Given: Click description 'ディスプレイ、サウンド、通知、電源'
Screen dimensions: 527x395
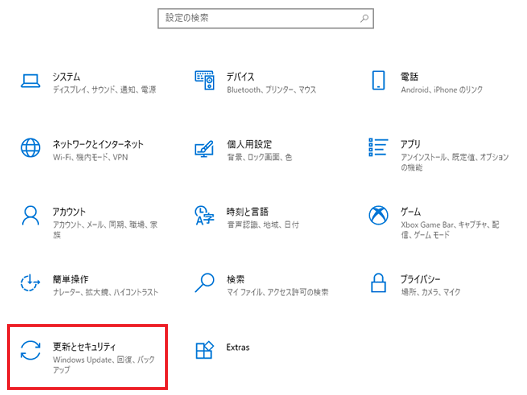Looking at the screenshot, I should [104, 89].
